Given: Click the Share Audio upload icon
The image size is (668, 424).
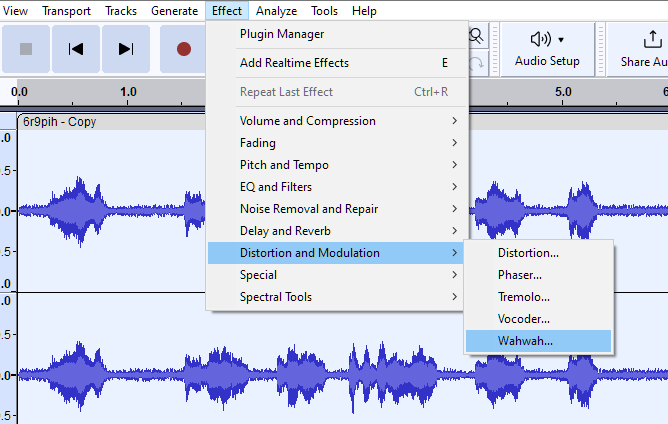Looking at the screenshot, I should [652, 40].
